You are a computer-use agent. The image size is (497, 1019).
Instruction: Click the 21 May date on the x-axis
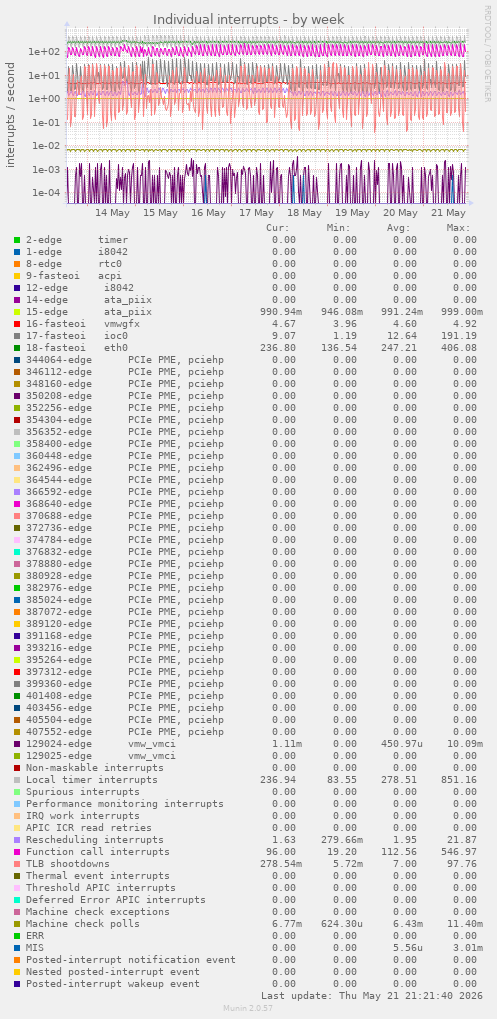click(448, 213)
